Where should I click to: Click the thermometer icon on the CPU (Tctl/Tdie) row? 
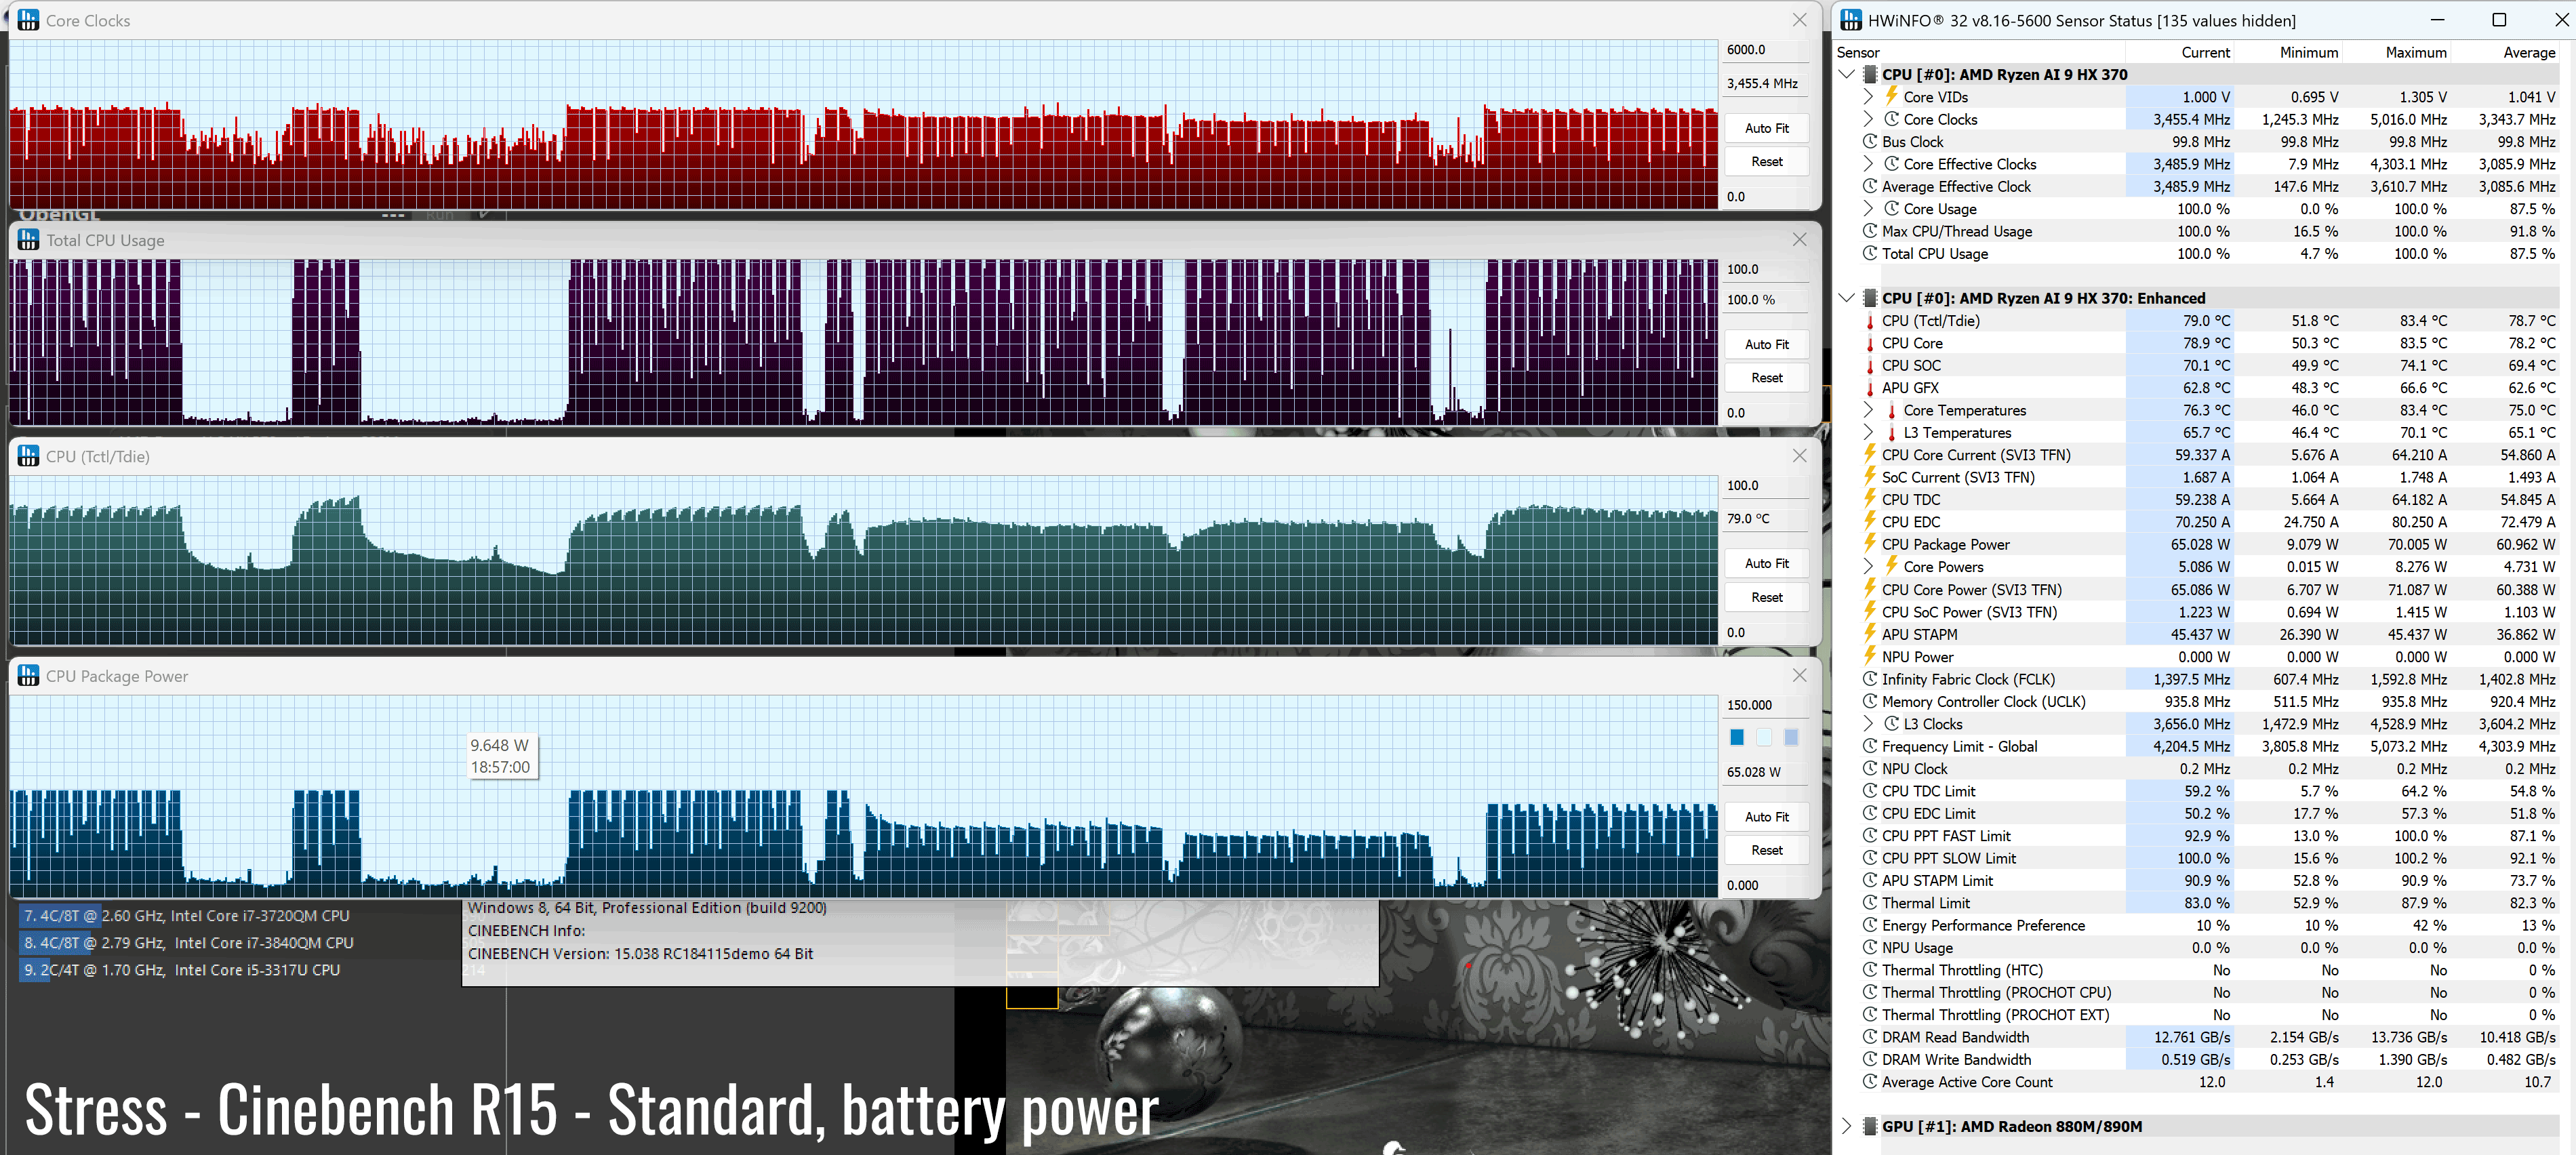pyautogui.click(x=1870, y=321)
